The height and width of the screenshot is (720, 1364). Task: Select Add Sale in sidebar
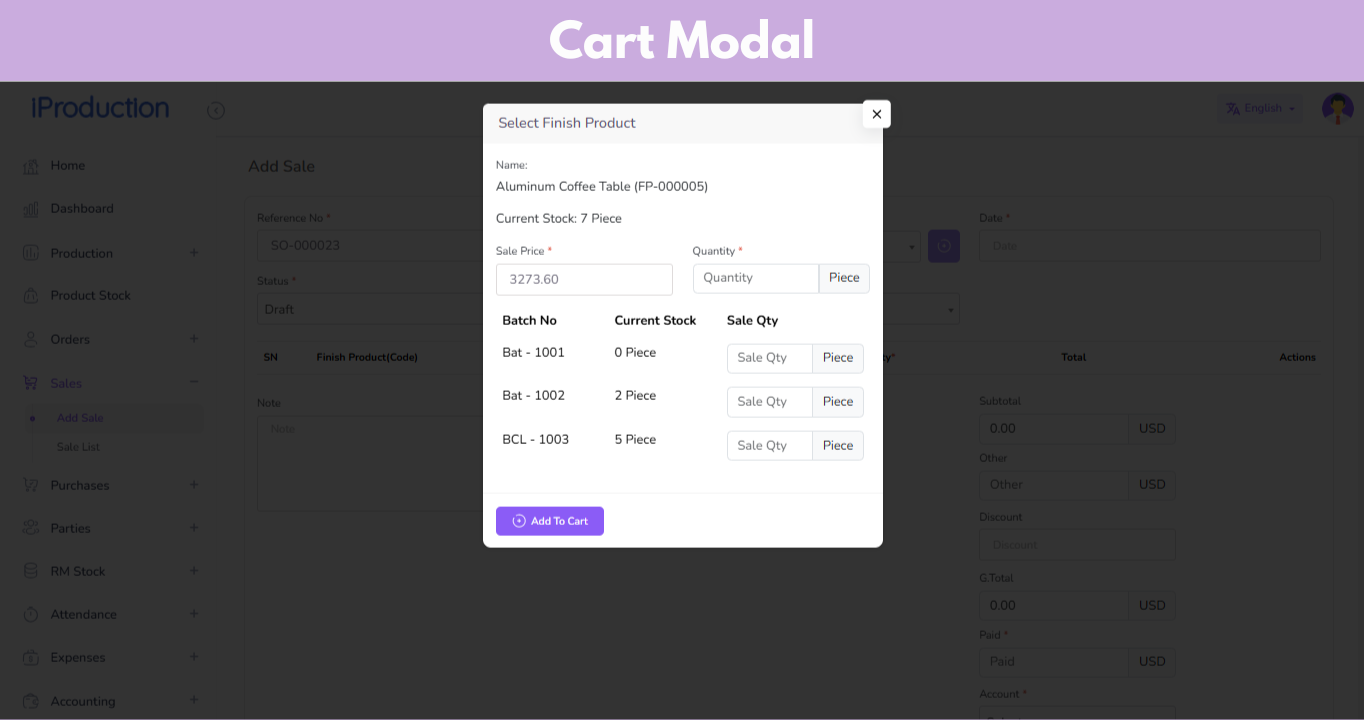[80, 418]
